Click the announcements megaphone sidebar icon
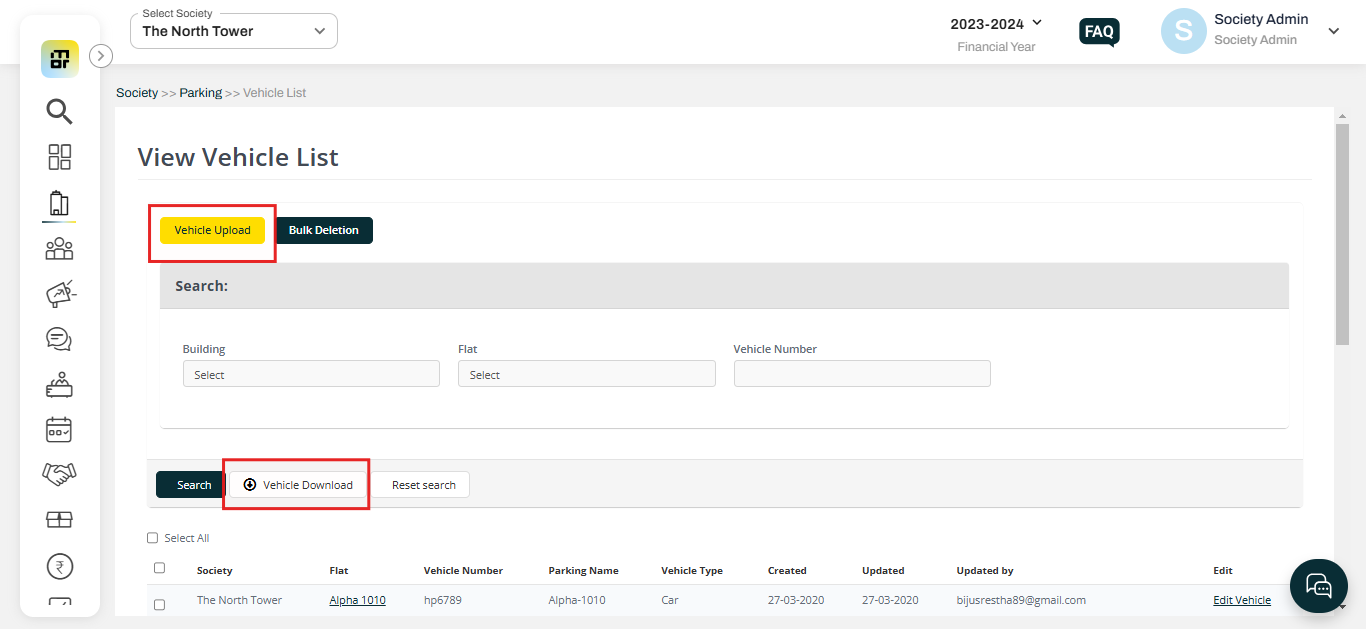This screenshot has width=1366, height=629. point(58,293)
